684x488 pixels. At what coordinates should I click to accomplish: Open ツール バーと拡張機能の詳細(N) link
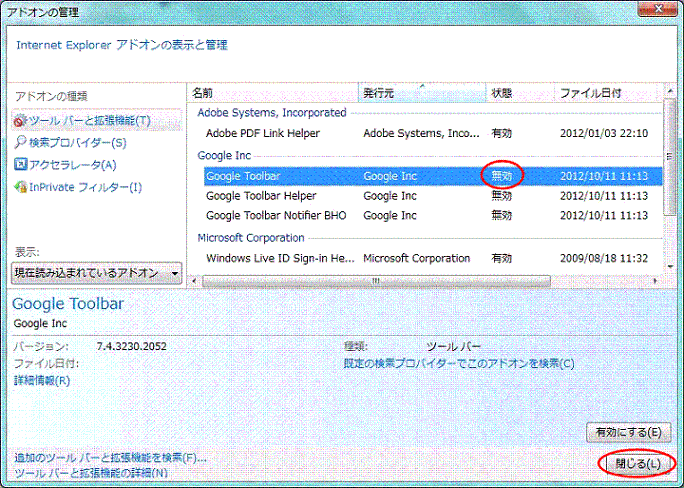coord(91,473)
